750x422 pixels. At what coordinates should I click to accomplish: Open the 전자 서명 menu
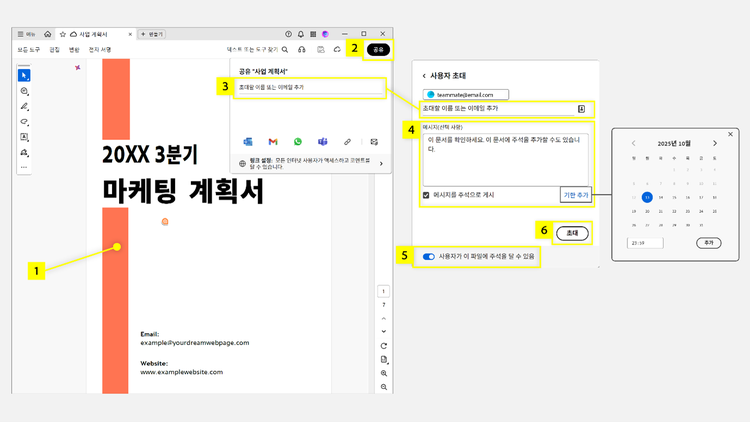click(100, 50)
